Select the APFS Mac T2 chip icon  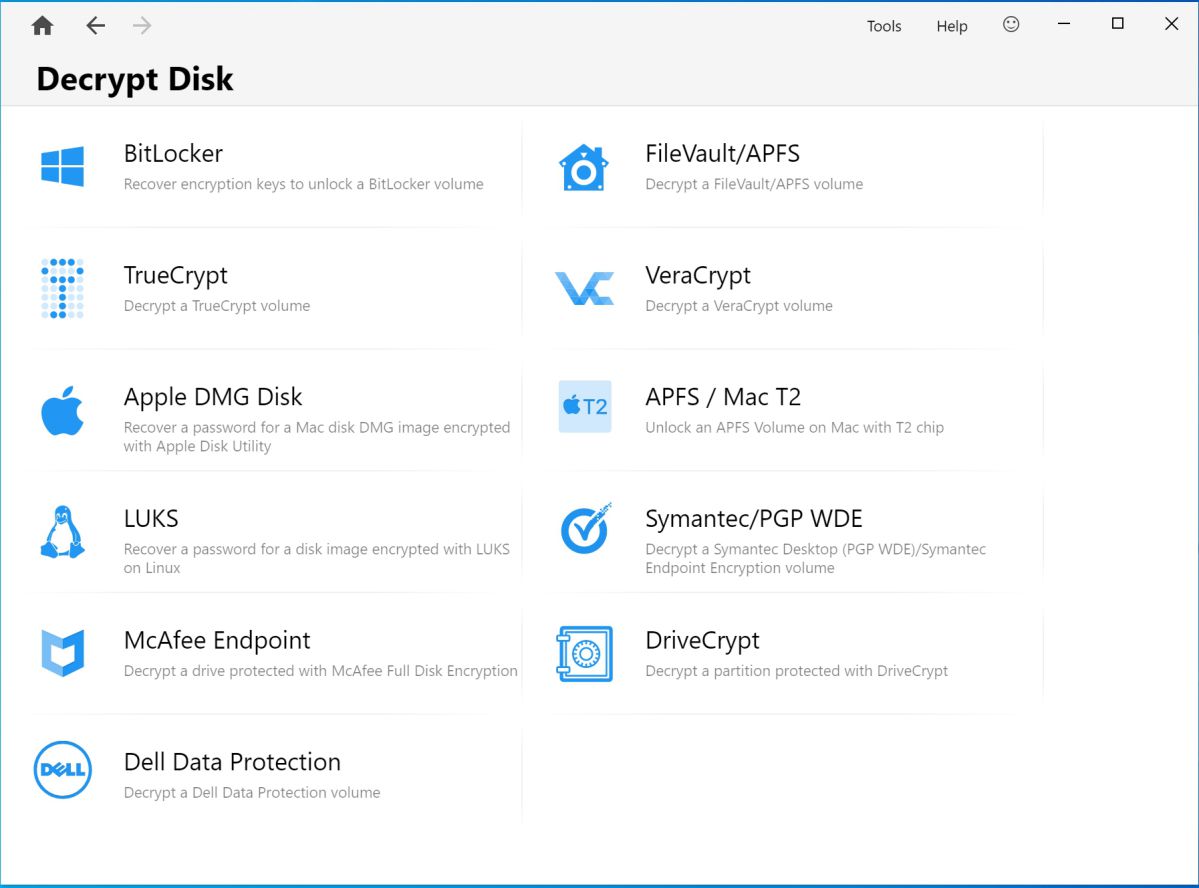point(584,407)
